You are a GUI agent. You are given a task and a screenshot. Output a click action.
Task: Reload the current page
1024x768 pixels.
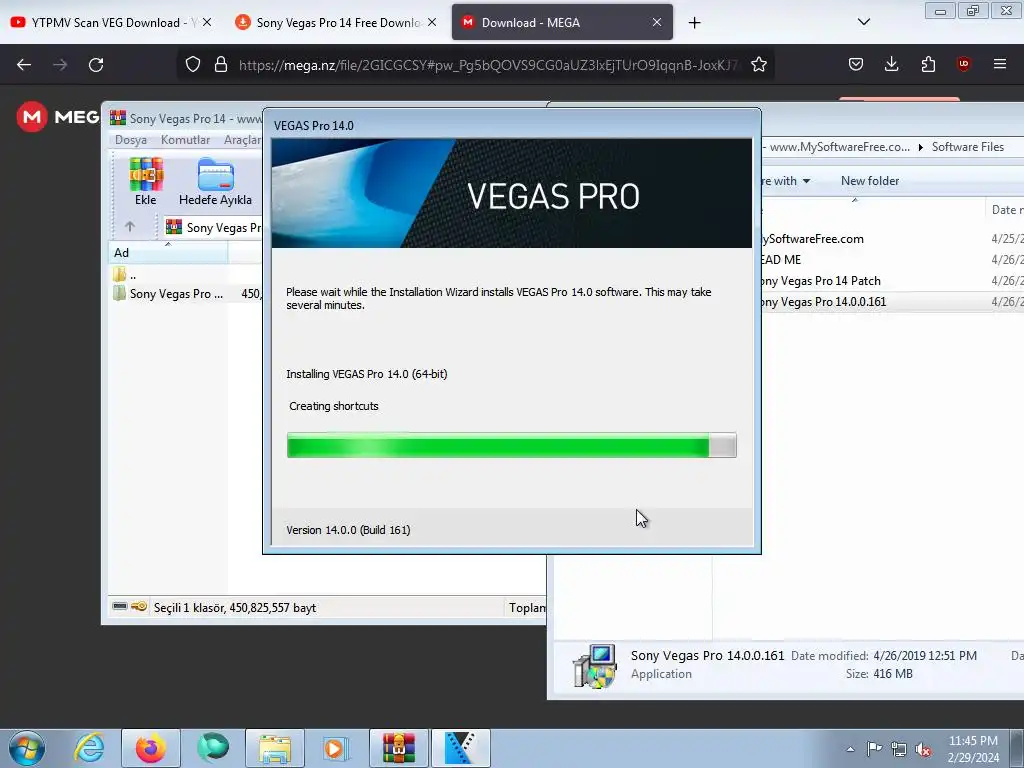pyautogui.click(x=96, y=65)
